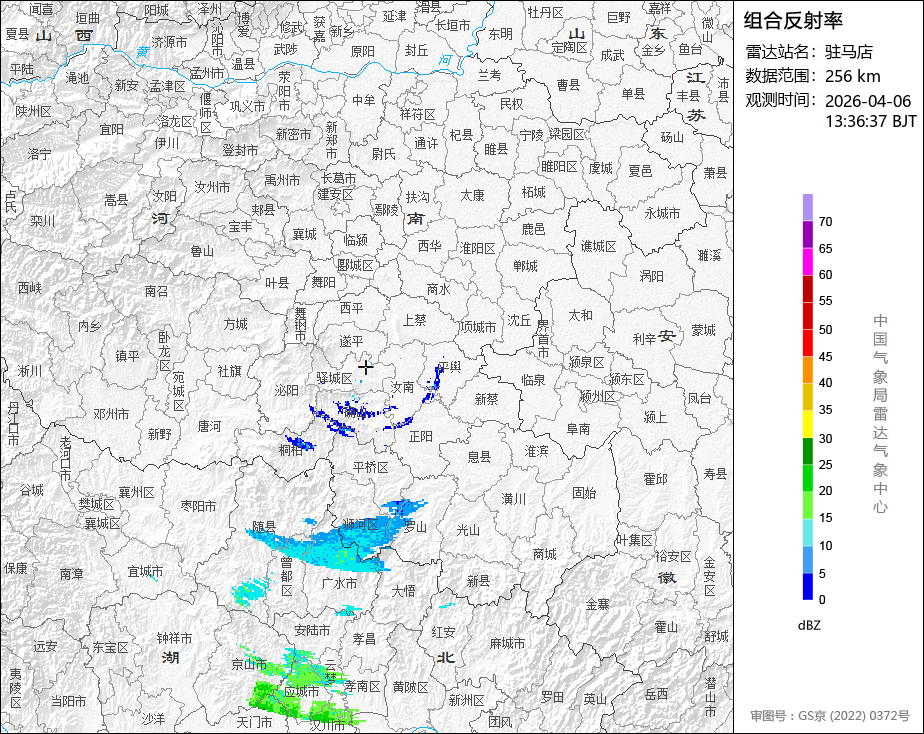The height and width of the screenshot is (734, 924).
Task: Pick the orange 40–45 dBZ legend segment
Action: pos(807,370)
